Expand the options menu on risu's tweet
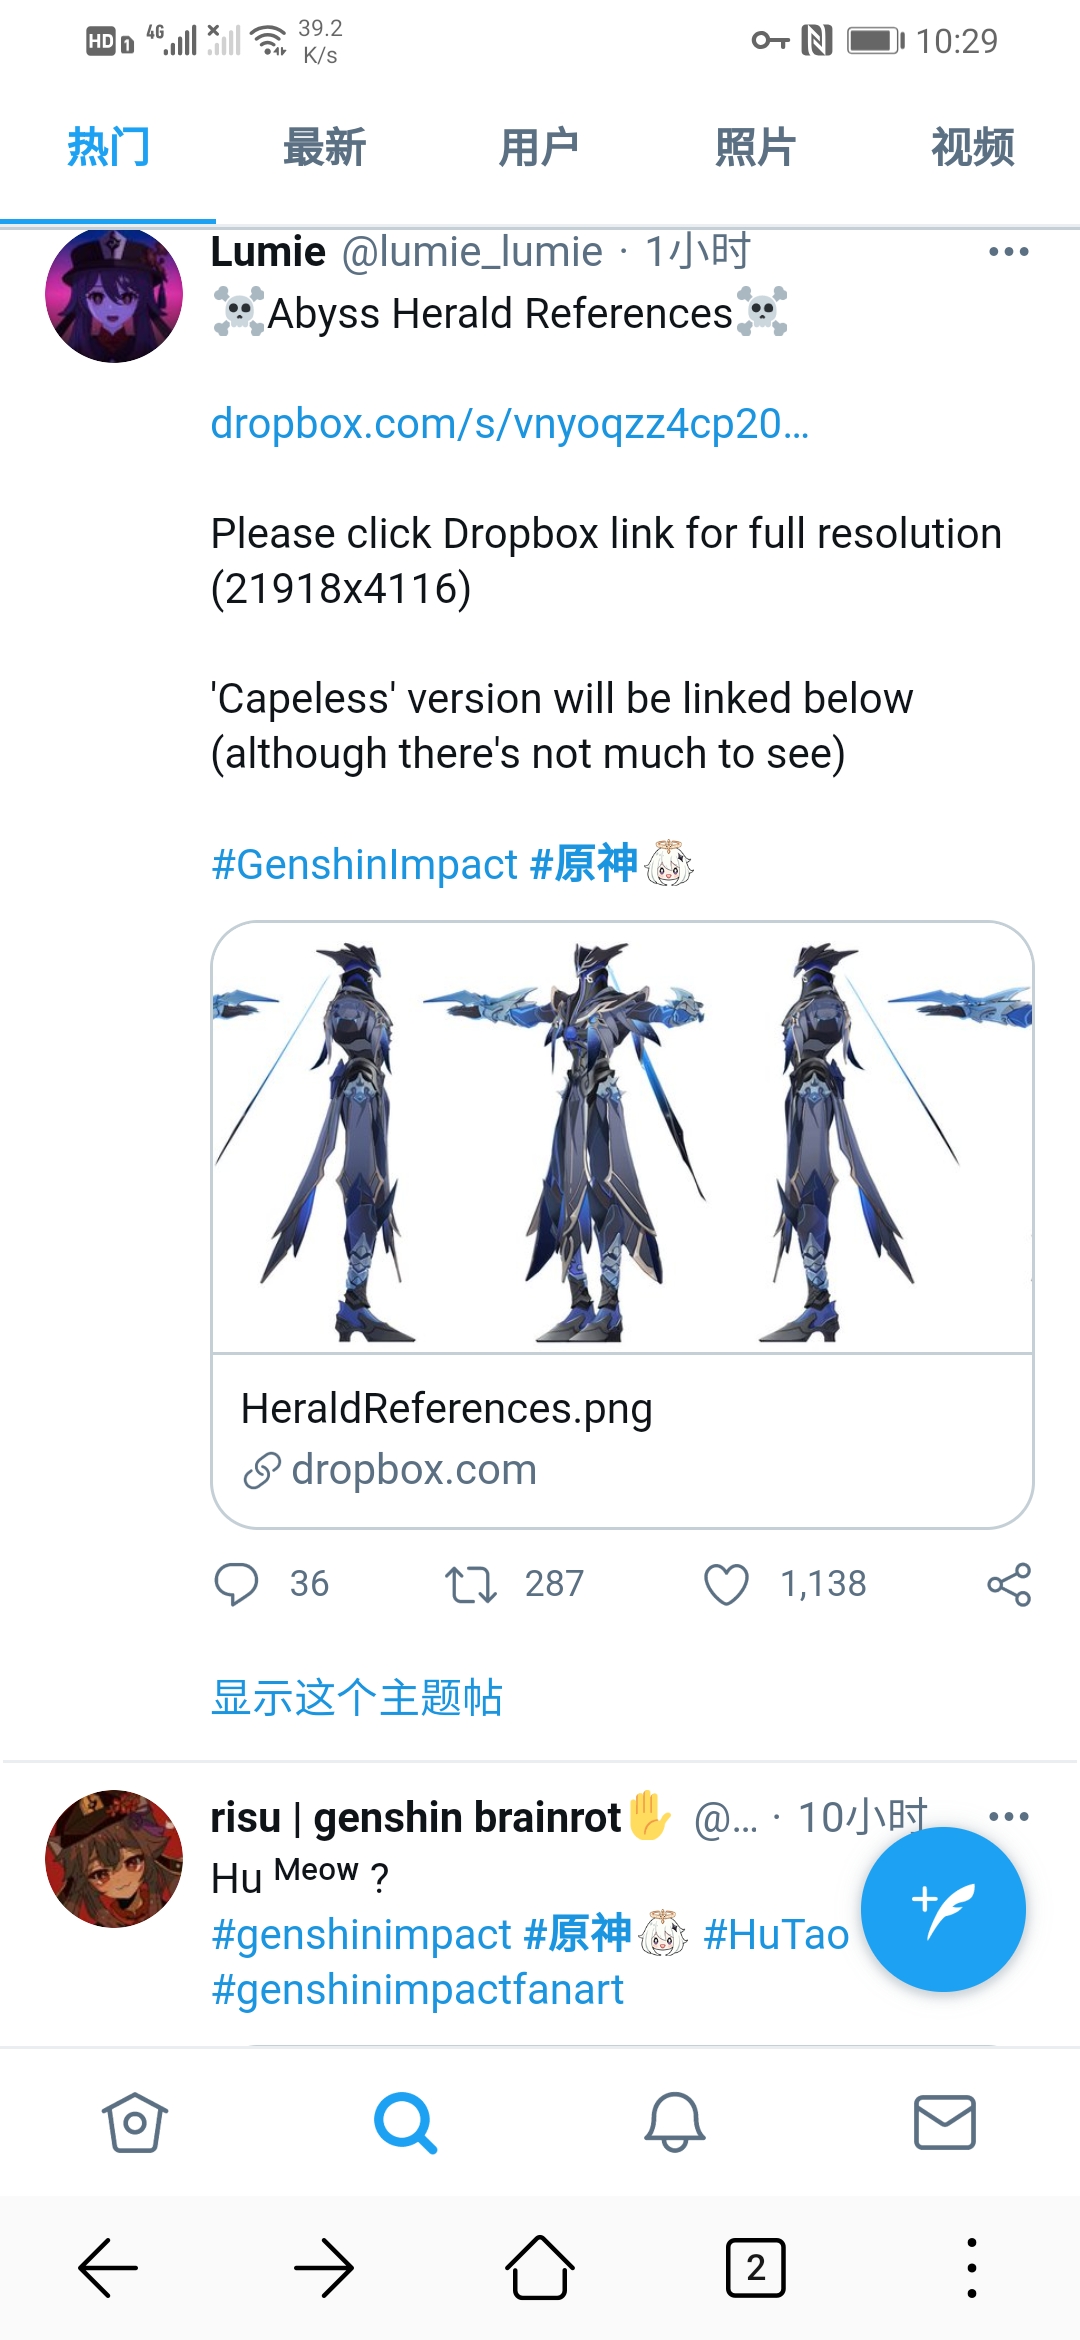Image resolution: width=1080 pixels, height=2340 pixels. pos(1008,1816)
